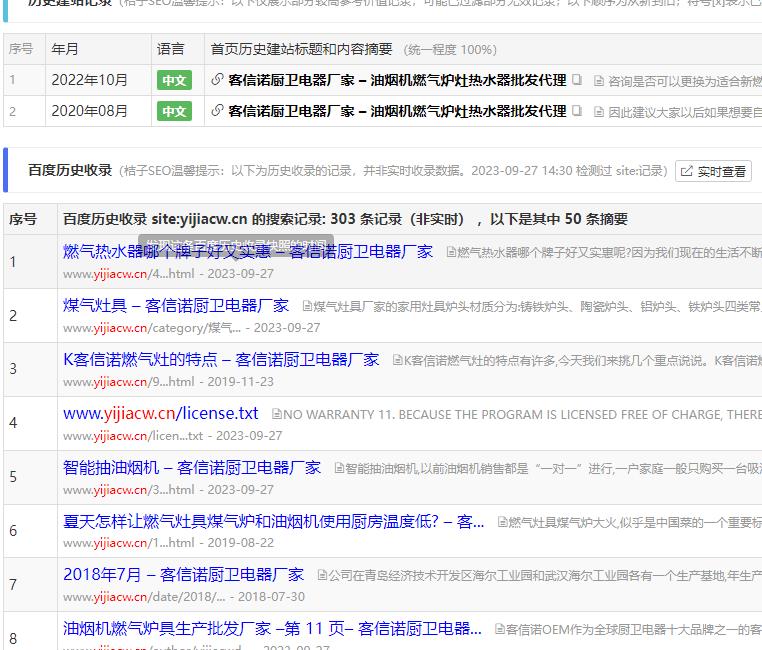Image resolution: width=762 pixels, height=650 pixels.
Task: Click the document icon before 因此建议大家 summary
Action: [599, 113]
